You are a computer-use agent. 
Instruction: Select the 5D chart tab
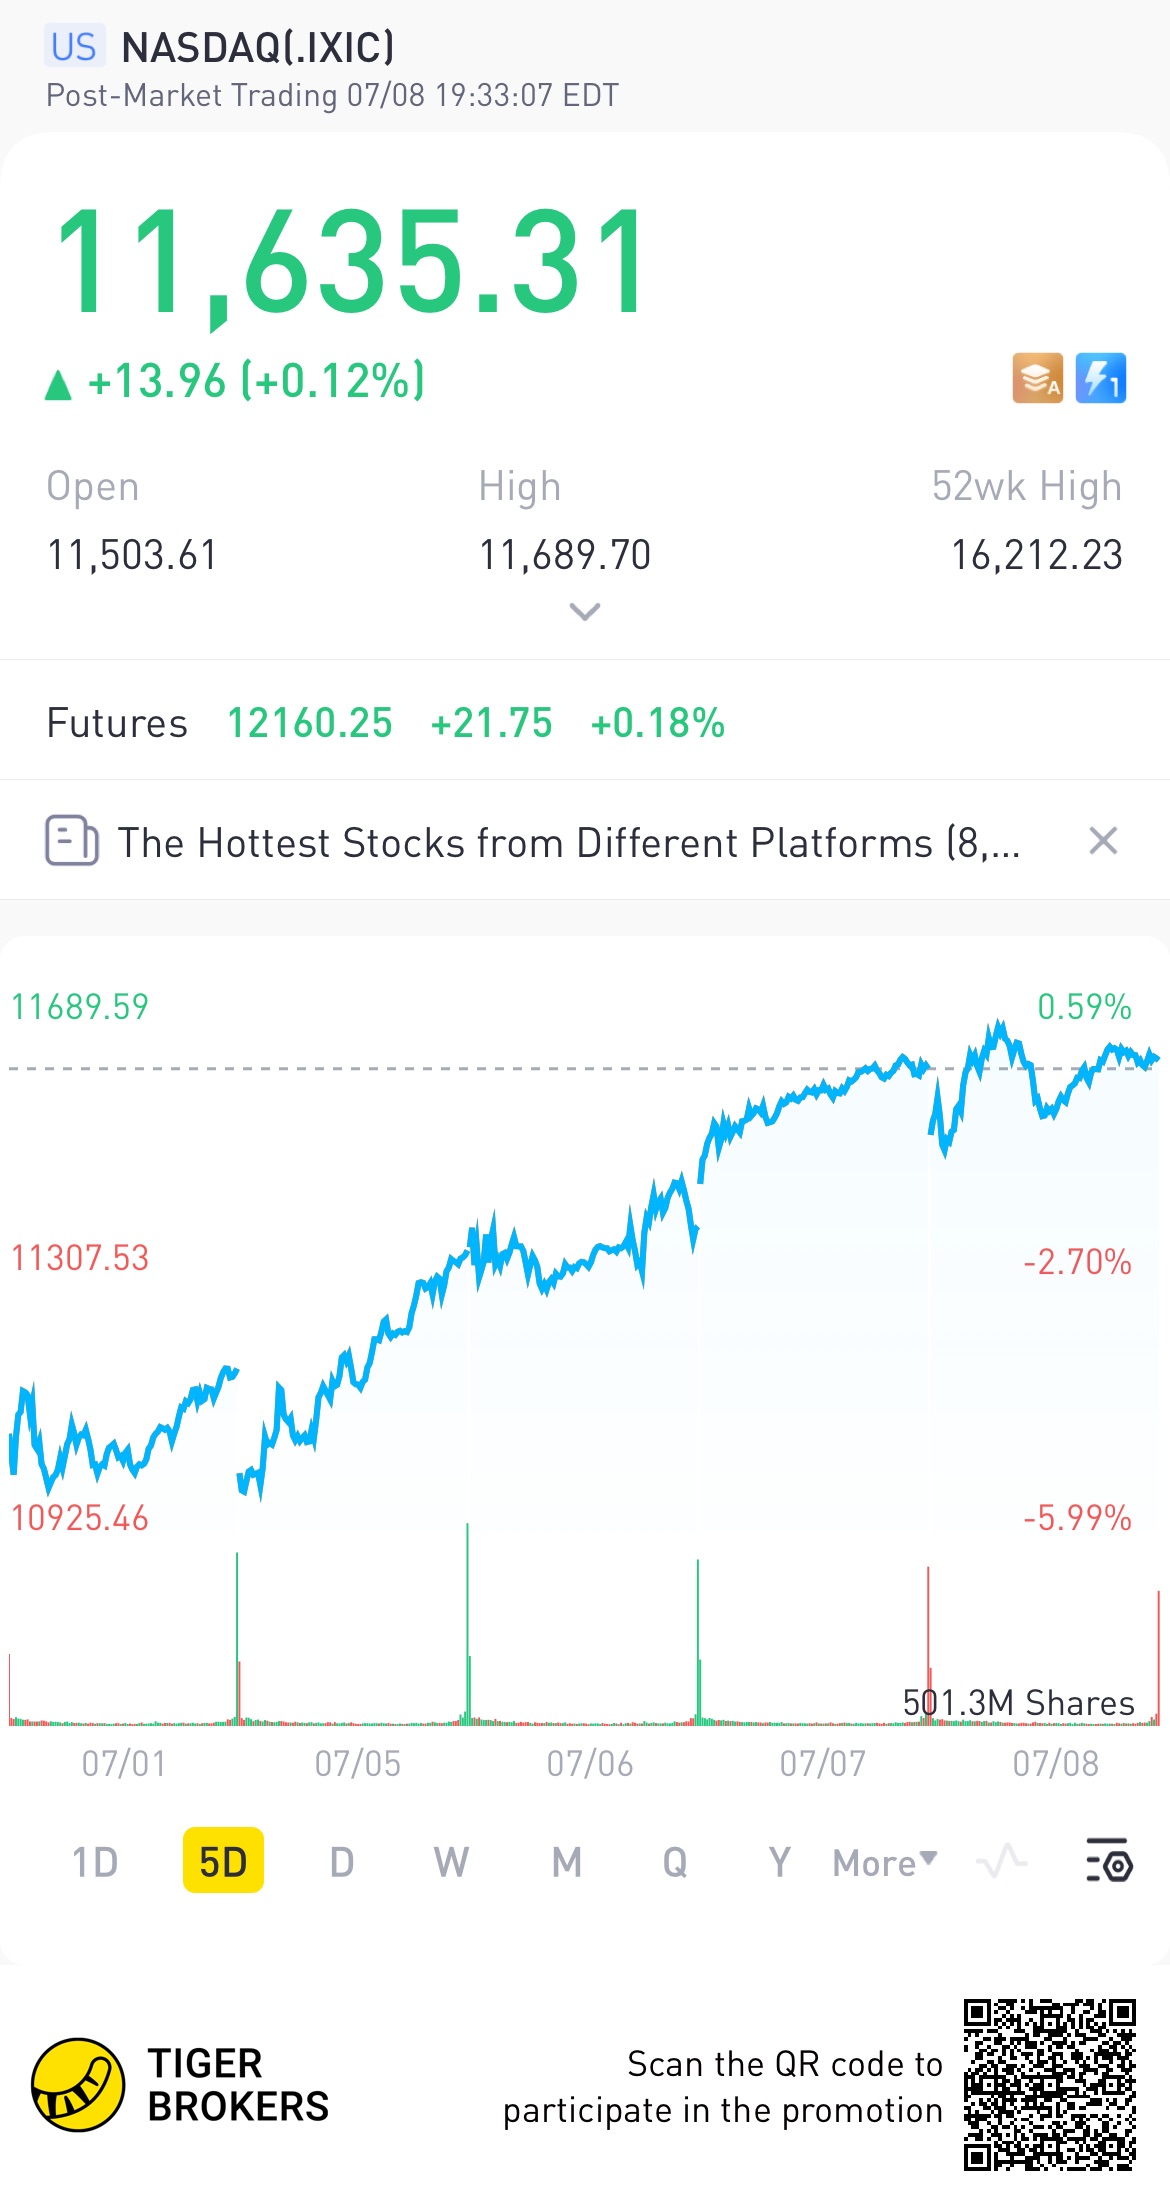223,1861
